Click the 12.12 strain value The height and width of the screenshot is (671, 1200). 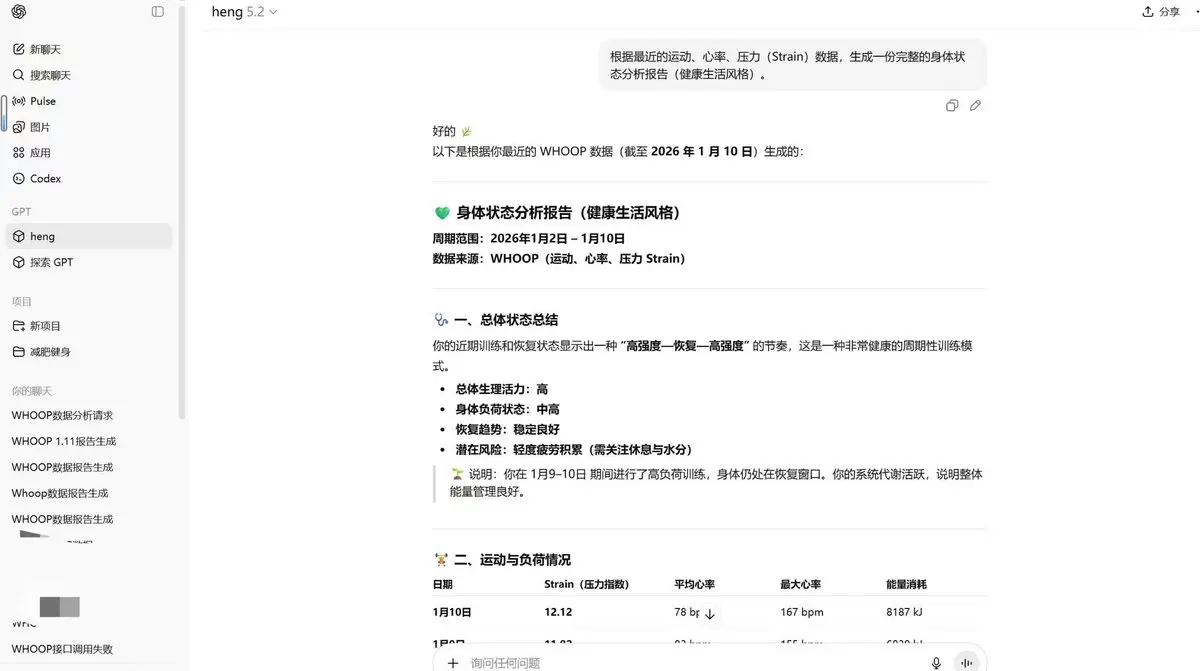click(x=558, y=612)
